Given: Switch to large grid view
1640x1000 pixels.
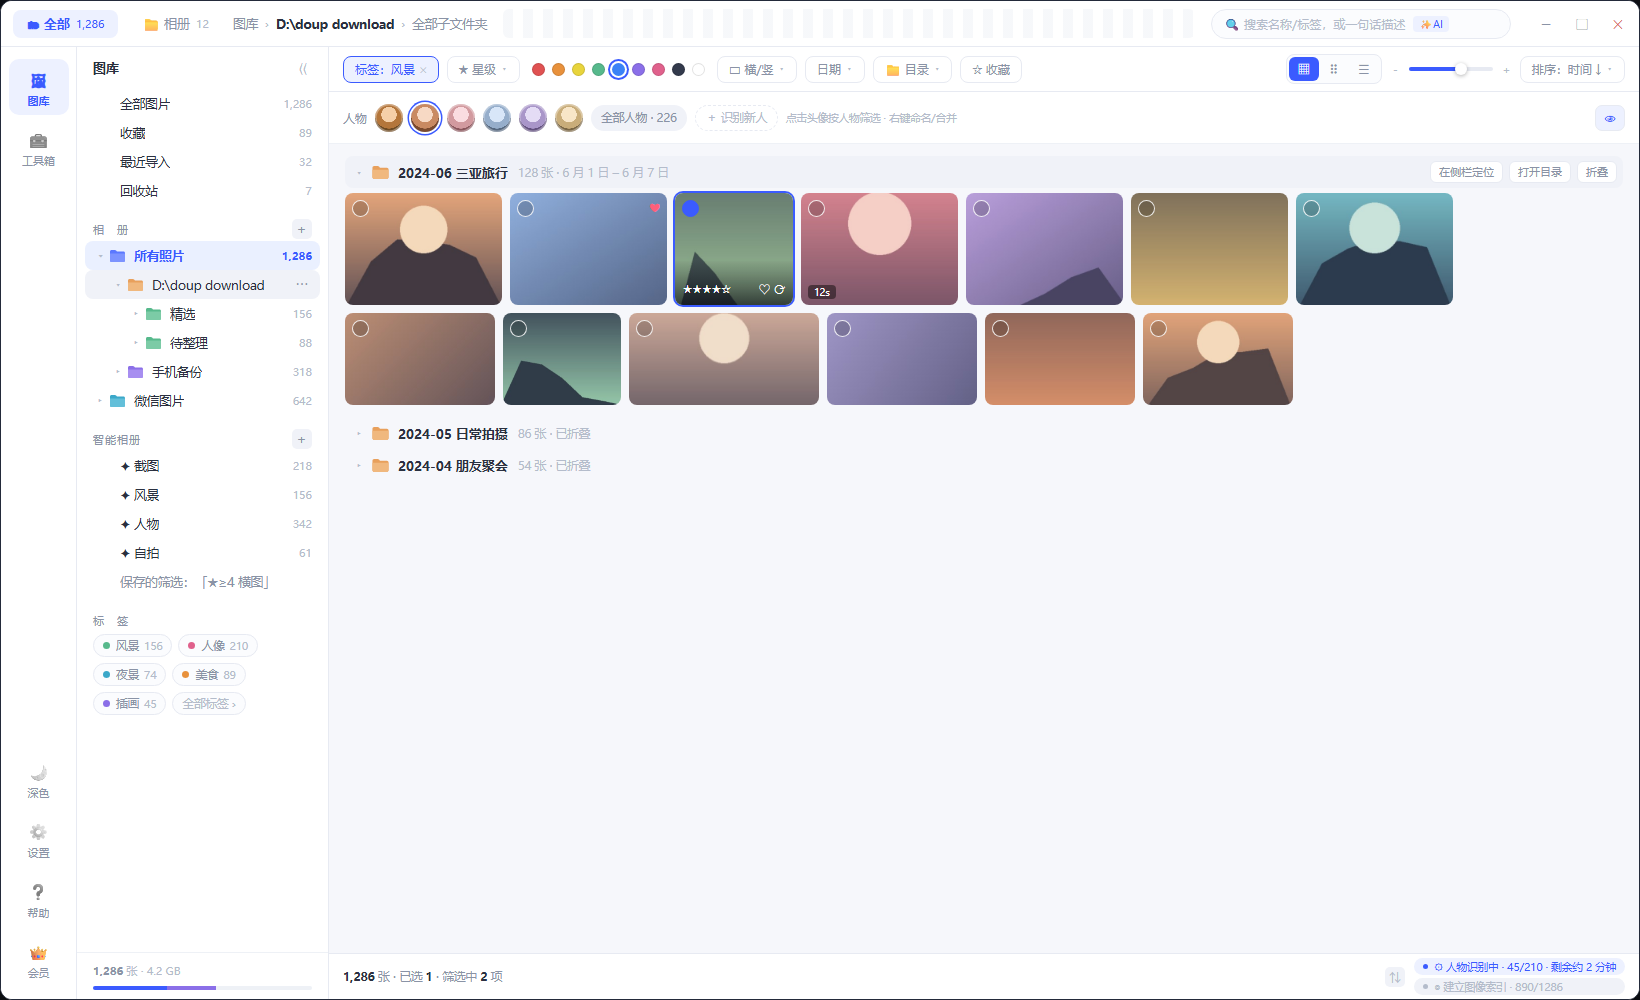Looking at the screenshot, I should pyautogui.click(x=1304, y=70).
